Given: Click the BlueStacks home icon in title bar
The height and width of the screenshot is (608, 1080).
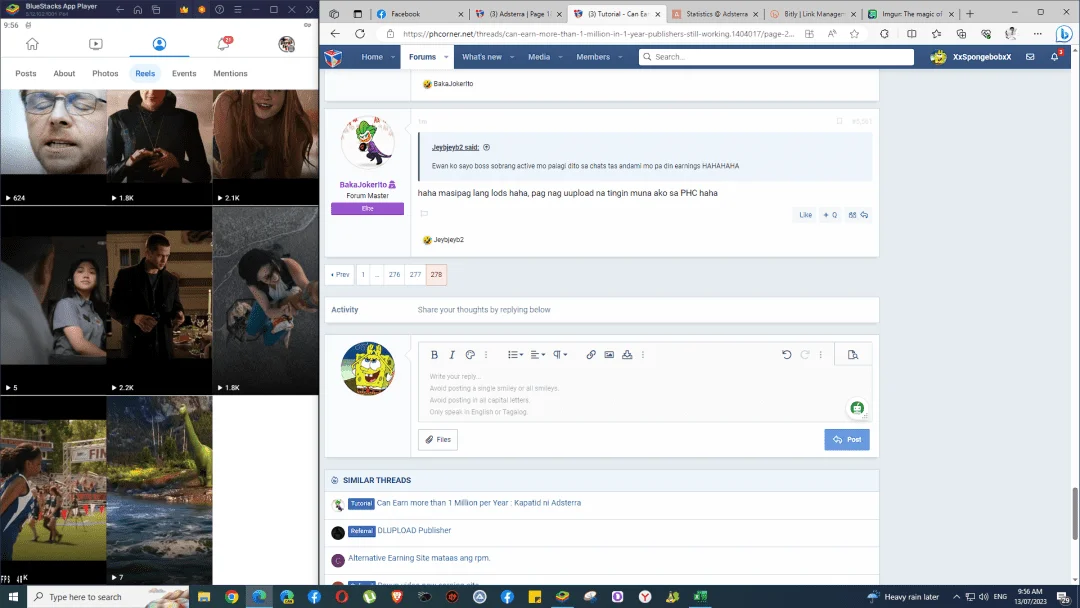Looking at the screenshot, I should pyautogui.click(x=138, y=10).
